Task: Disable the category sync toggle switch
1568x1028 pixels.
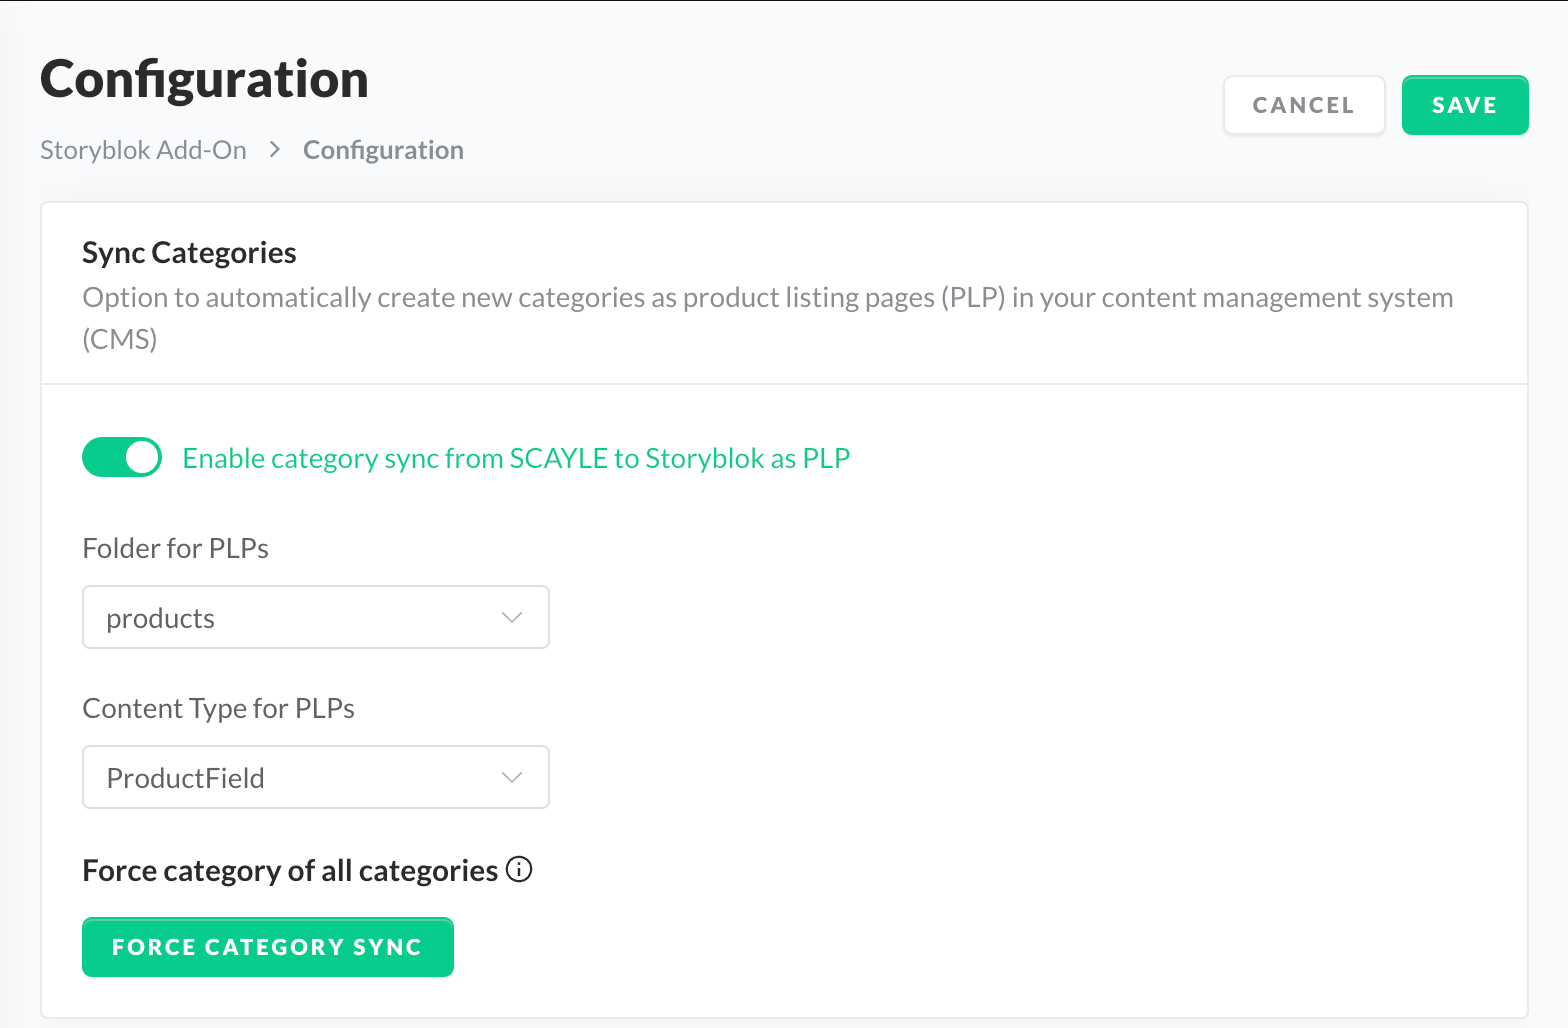Action: pyautogui.click(x=122, y=458)
